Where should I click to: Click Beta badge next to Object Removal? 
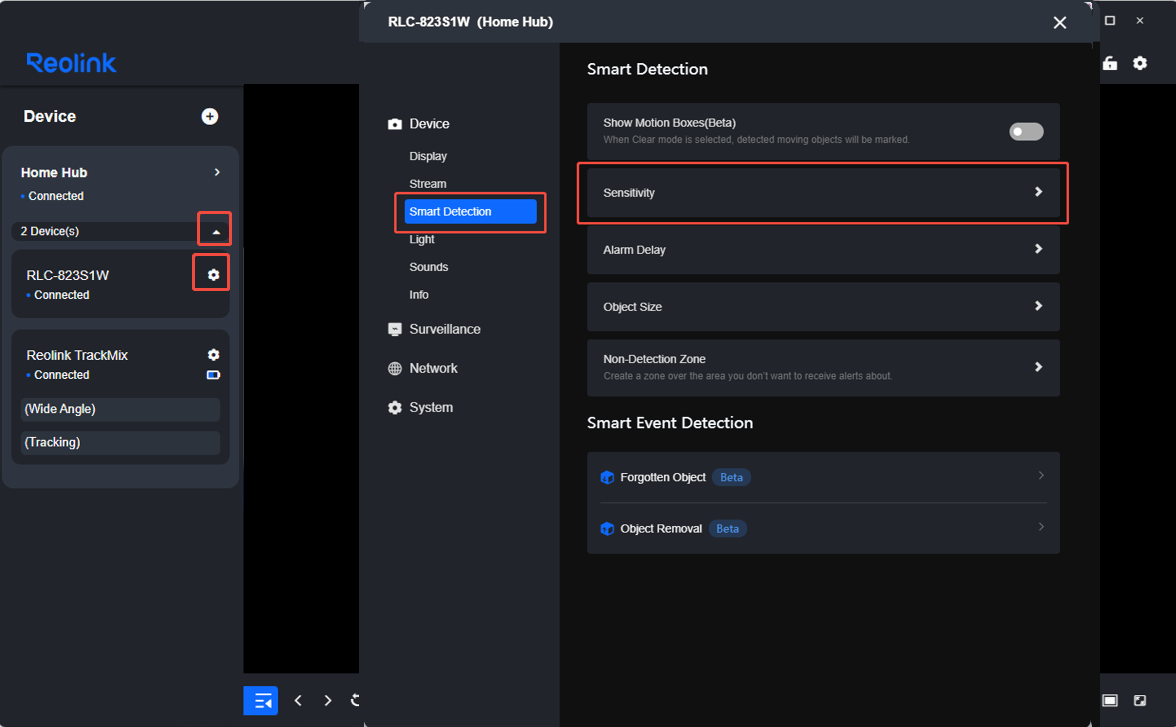728,528
